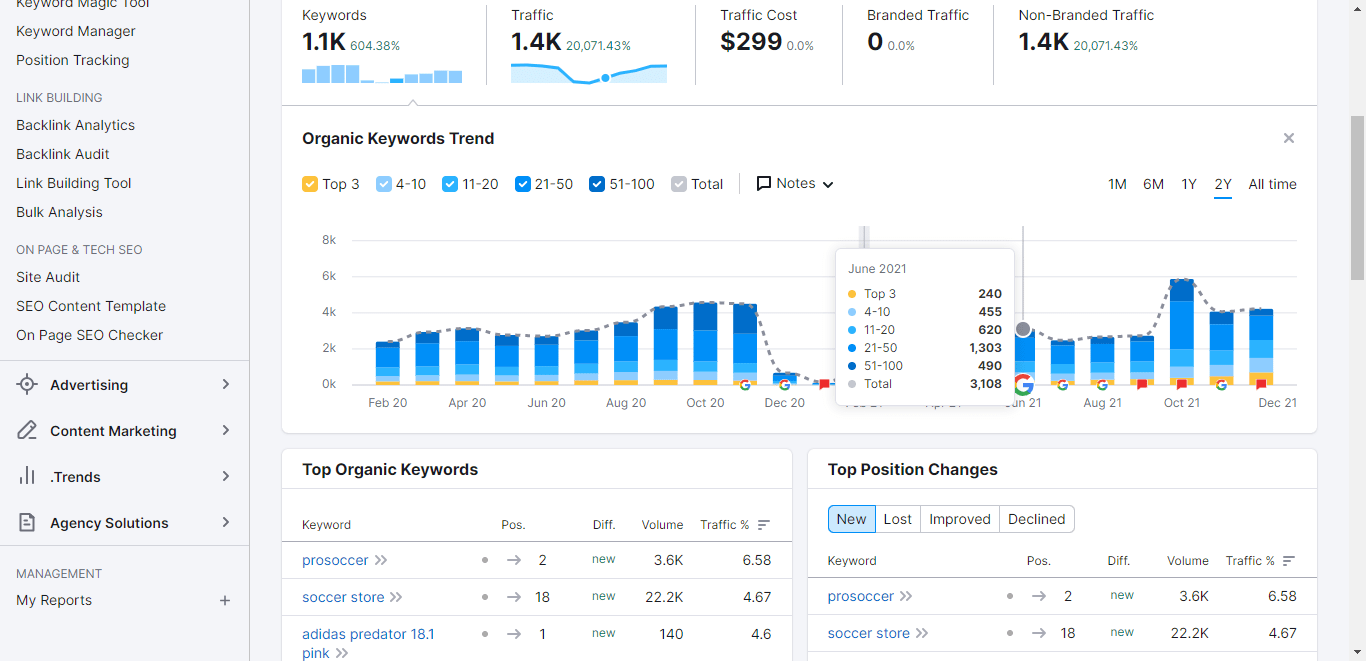This screenshot has width=1366, height=661.
Task: Click double-chevron icon beside soccer store in Top Organic Keywords
Action: click(396, 597)
